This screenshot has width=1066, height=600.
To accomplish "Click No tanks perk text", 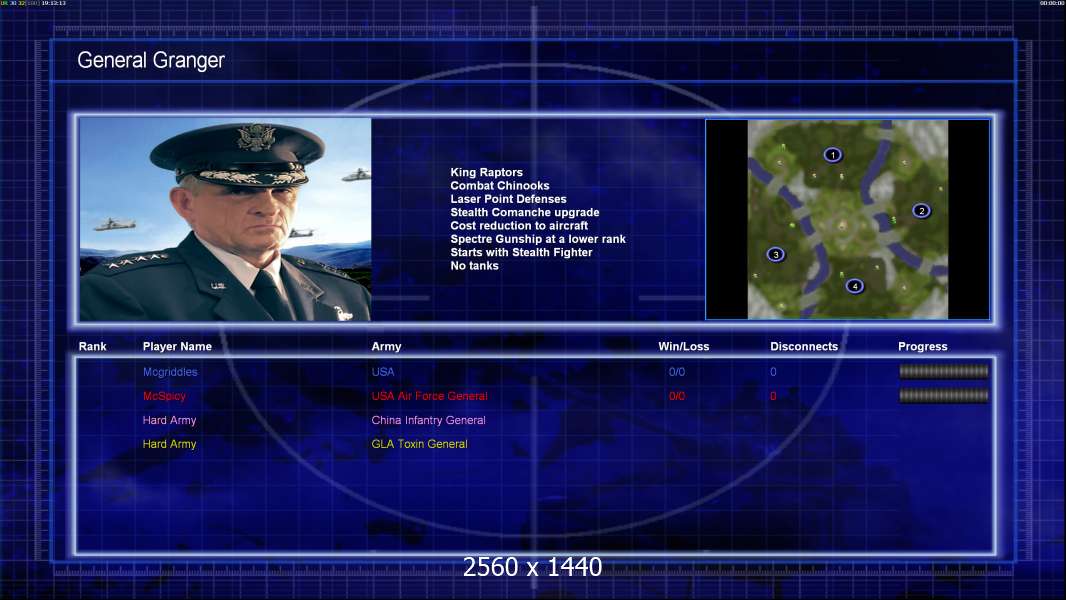I will (x=474, y=266).
